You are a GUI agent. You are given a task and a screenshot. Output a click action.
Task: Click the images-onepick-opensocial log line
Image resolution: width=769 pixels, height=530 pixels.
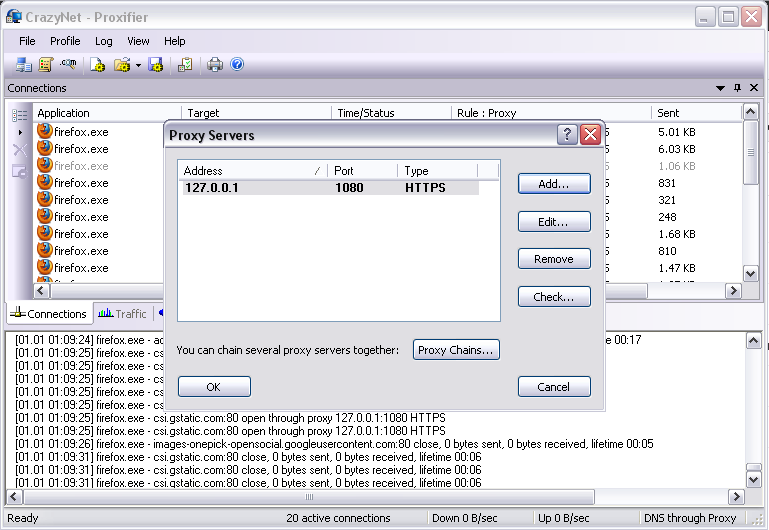coord(334,444)
